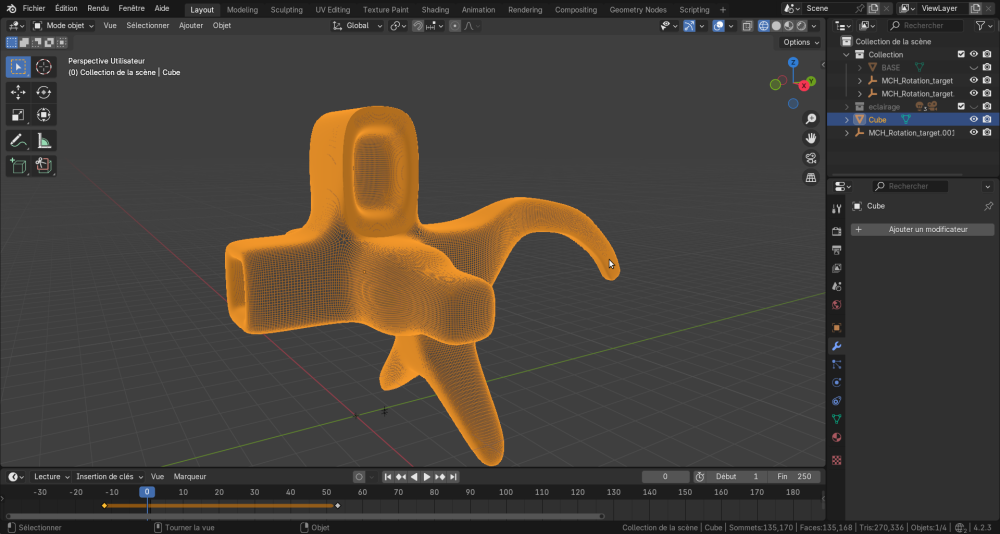
Task: Open the Texture properties tab
Action: tap(837, 460)
